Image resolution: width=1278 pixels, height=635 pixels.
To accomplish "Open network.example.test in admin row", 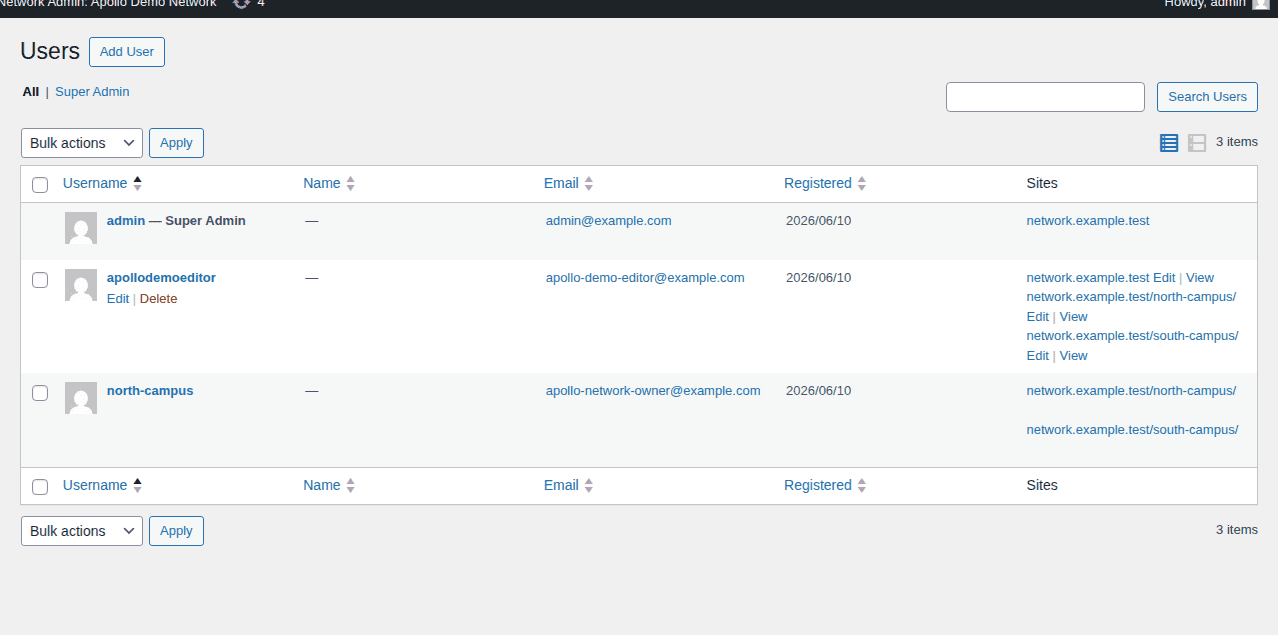I will pos(1088,221).
